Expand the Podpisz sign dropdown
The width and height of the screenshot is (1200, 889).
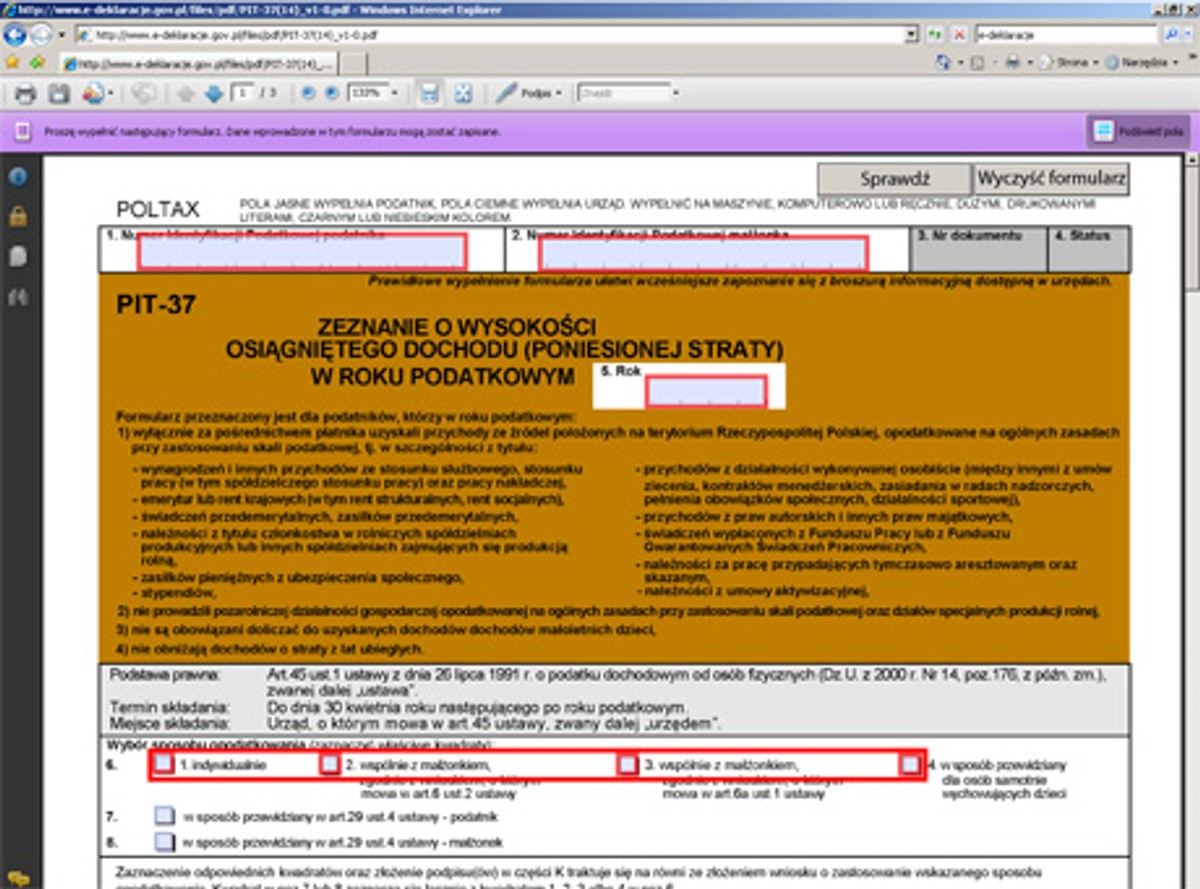pos(558,93)
